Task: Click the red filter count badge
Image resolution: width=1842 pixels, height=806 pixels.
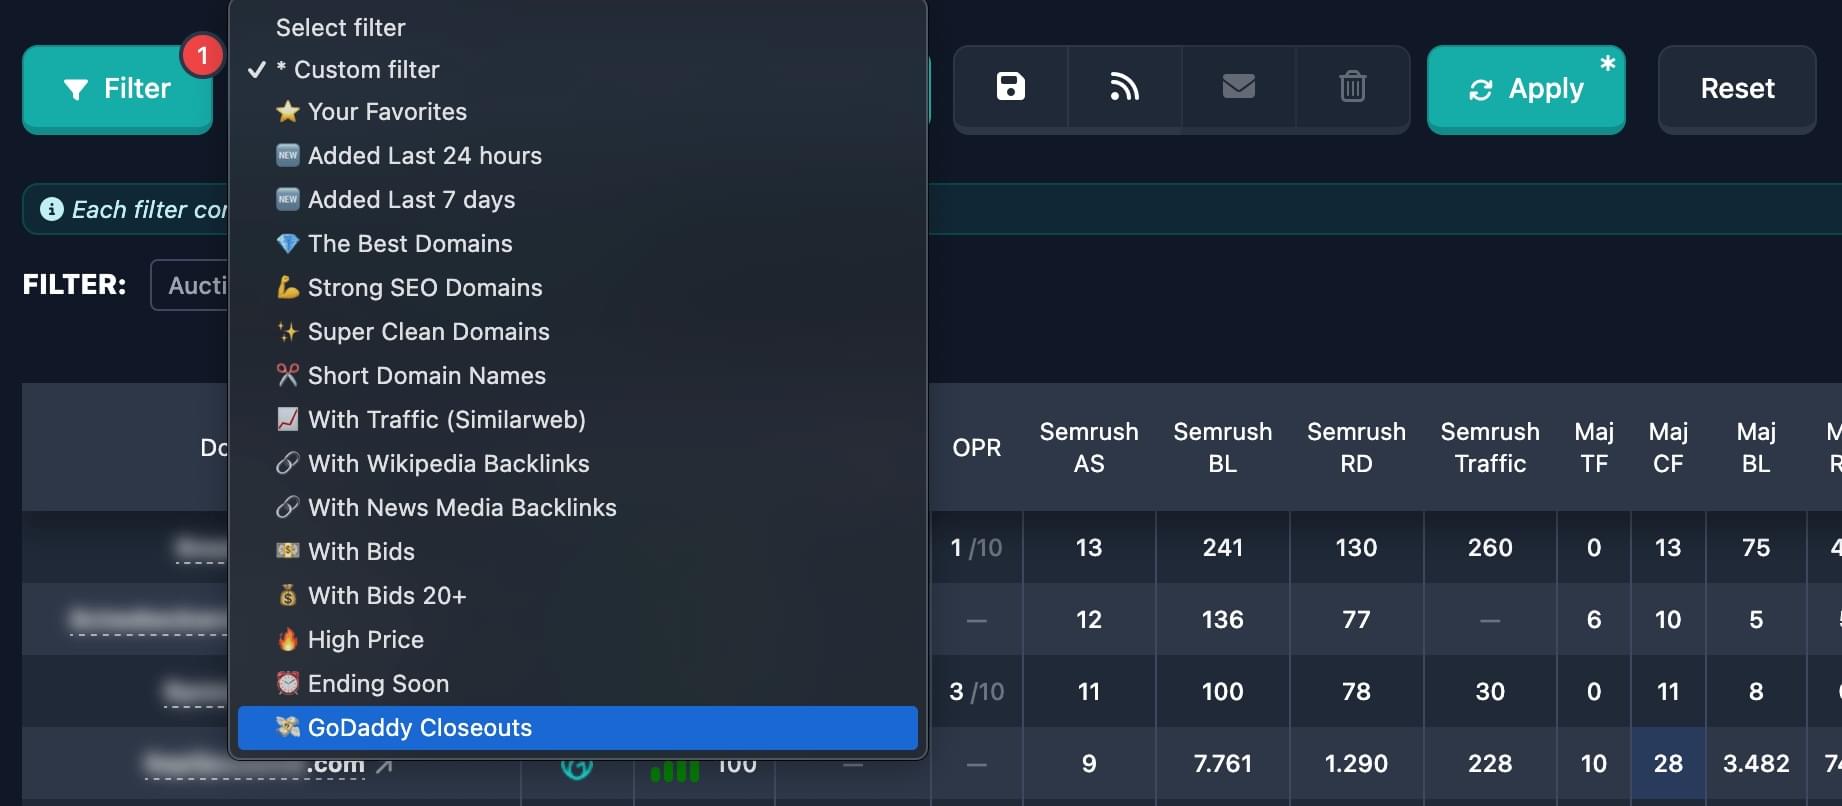Action: 202,55
